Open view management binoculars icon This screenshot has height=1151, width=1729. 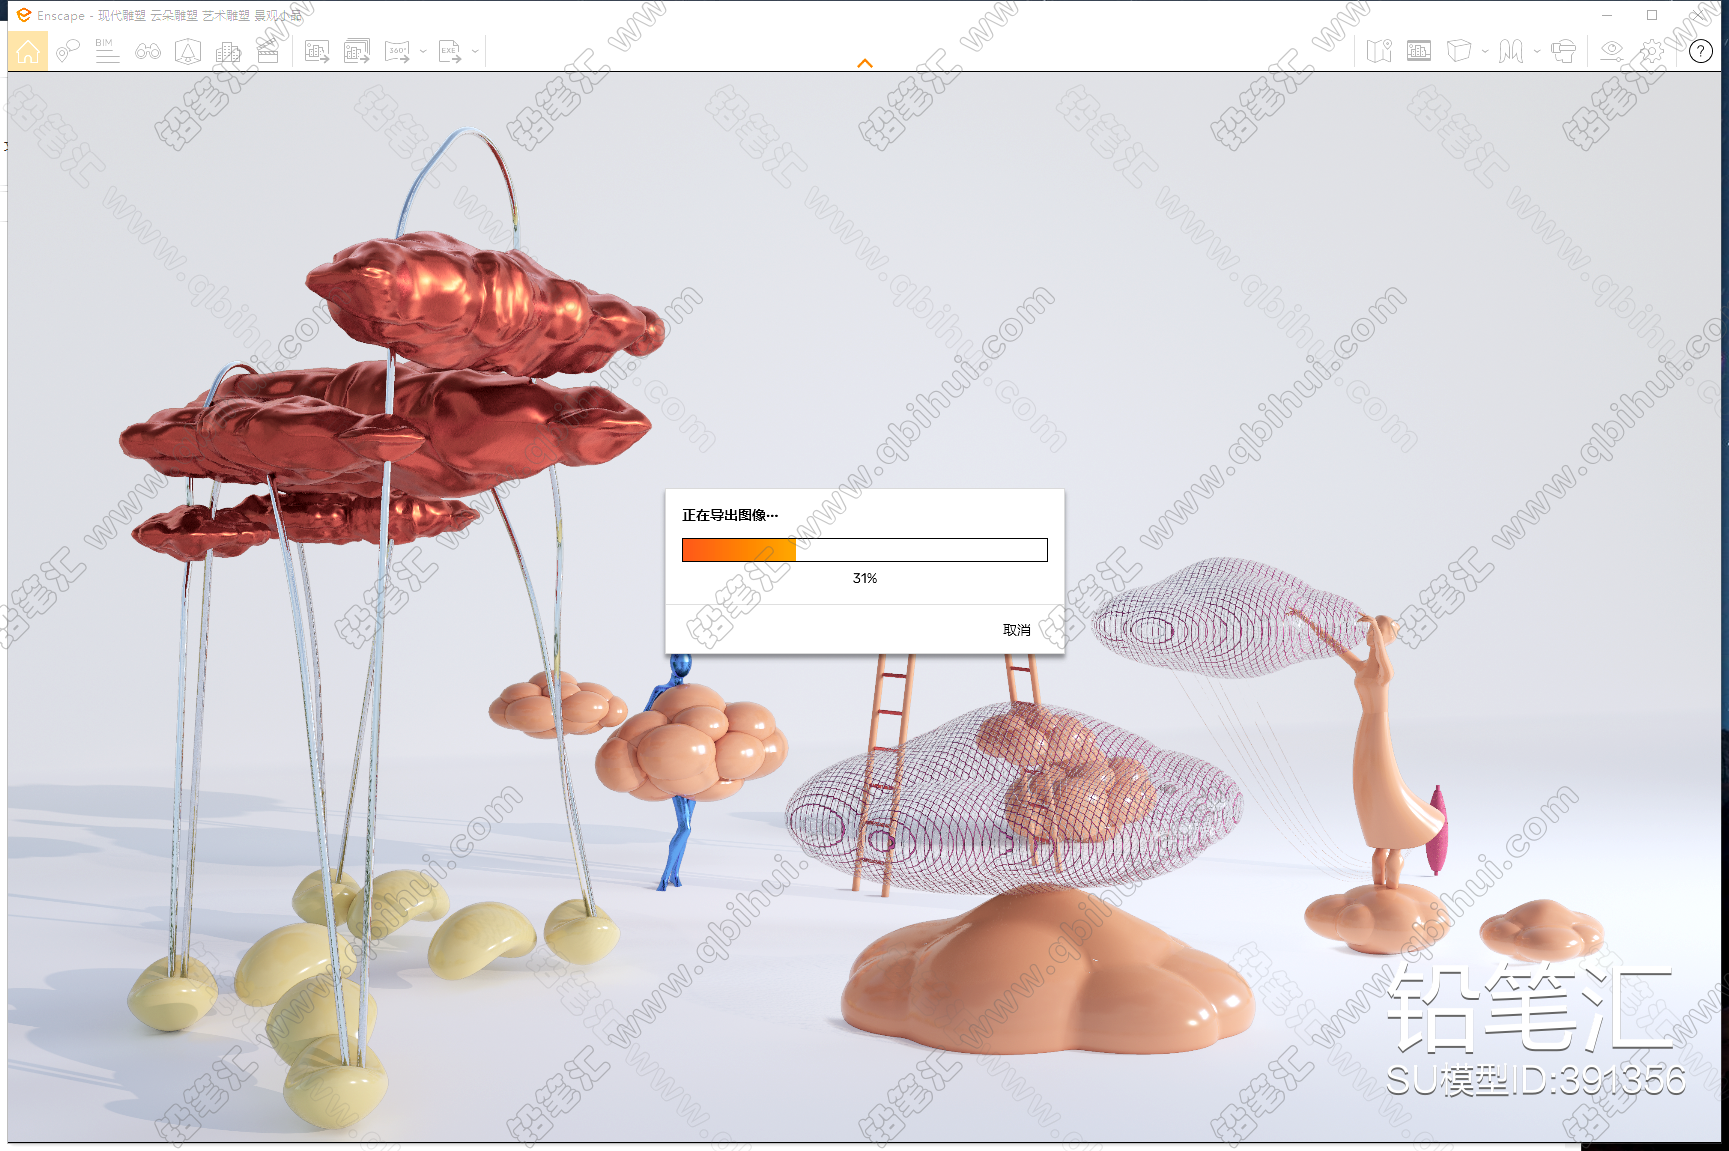coord(148,51)
